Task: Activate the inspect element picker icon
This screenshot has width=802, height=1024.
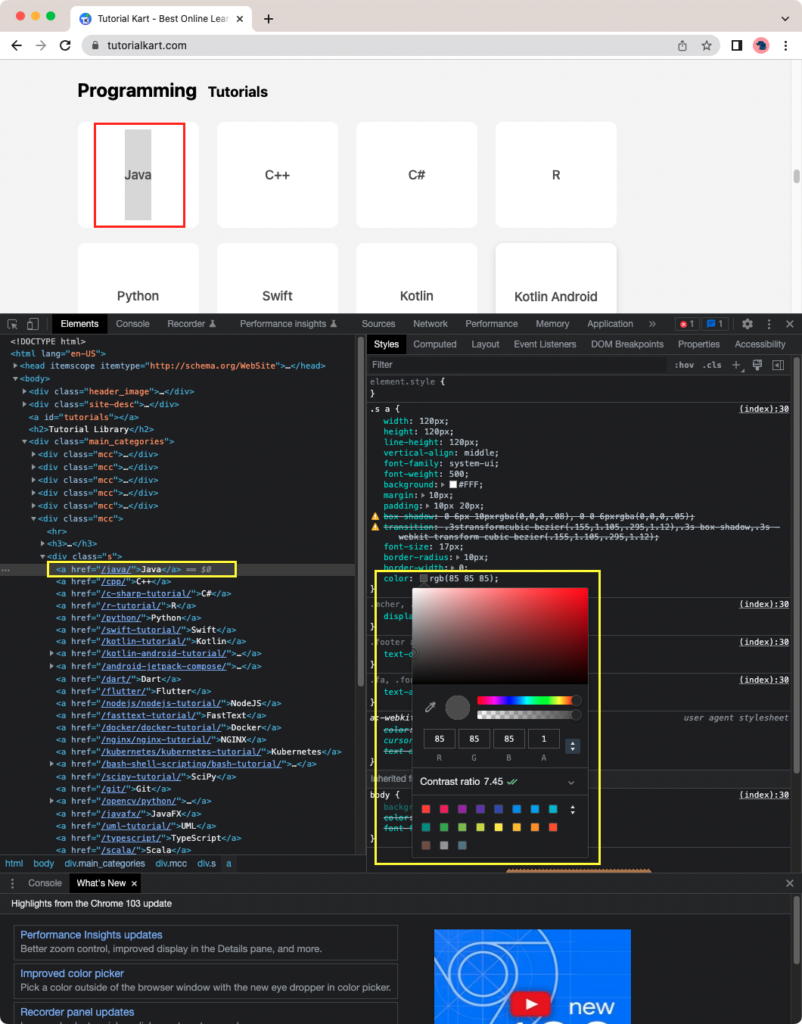Action: pyautogui.click(x=13, y=324)
